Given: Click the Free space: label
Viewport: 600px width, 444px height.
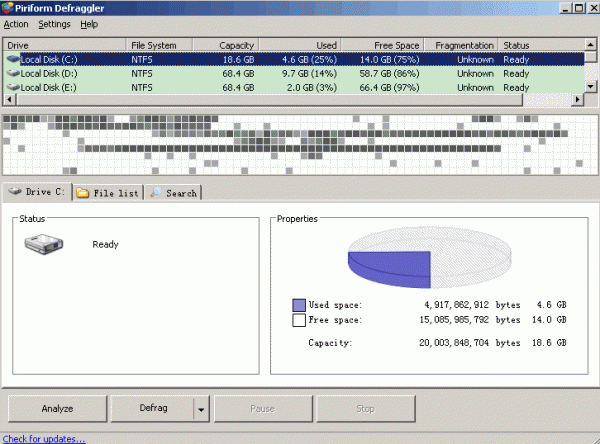Looking at the screenshot, I should coord(335,320).
